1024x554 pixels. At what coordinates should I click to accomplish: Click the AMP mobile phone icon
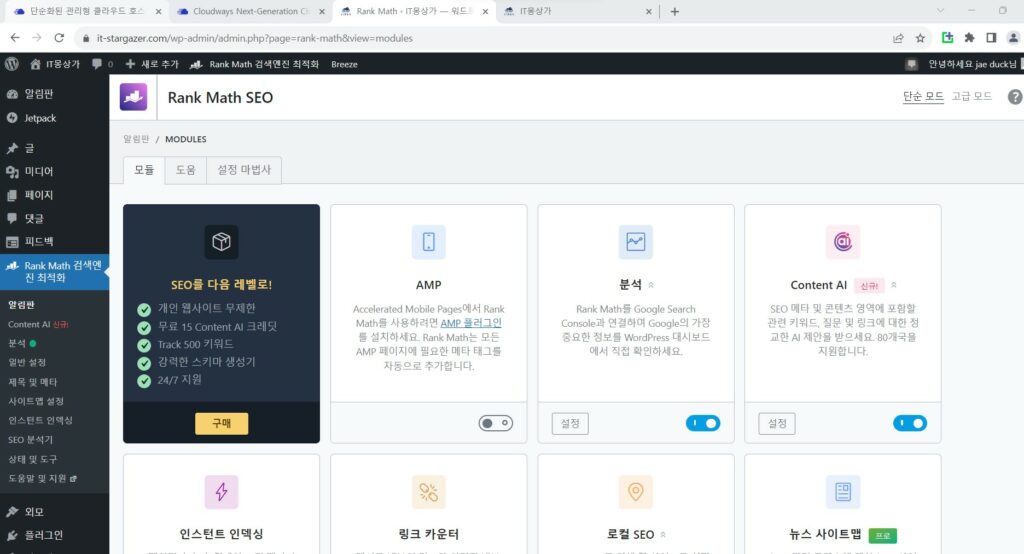428,242
